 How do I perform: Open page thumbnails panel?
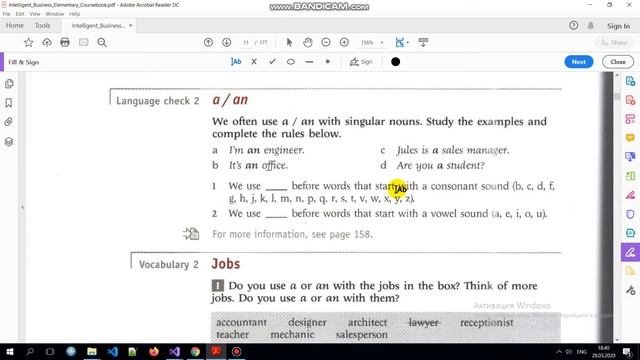coord(9,84)
